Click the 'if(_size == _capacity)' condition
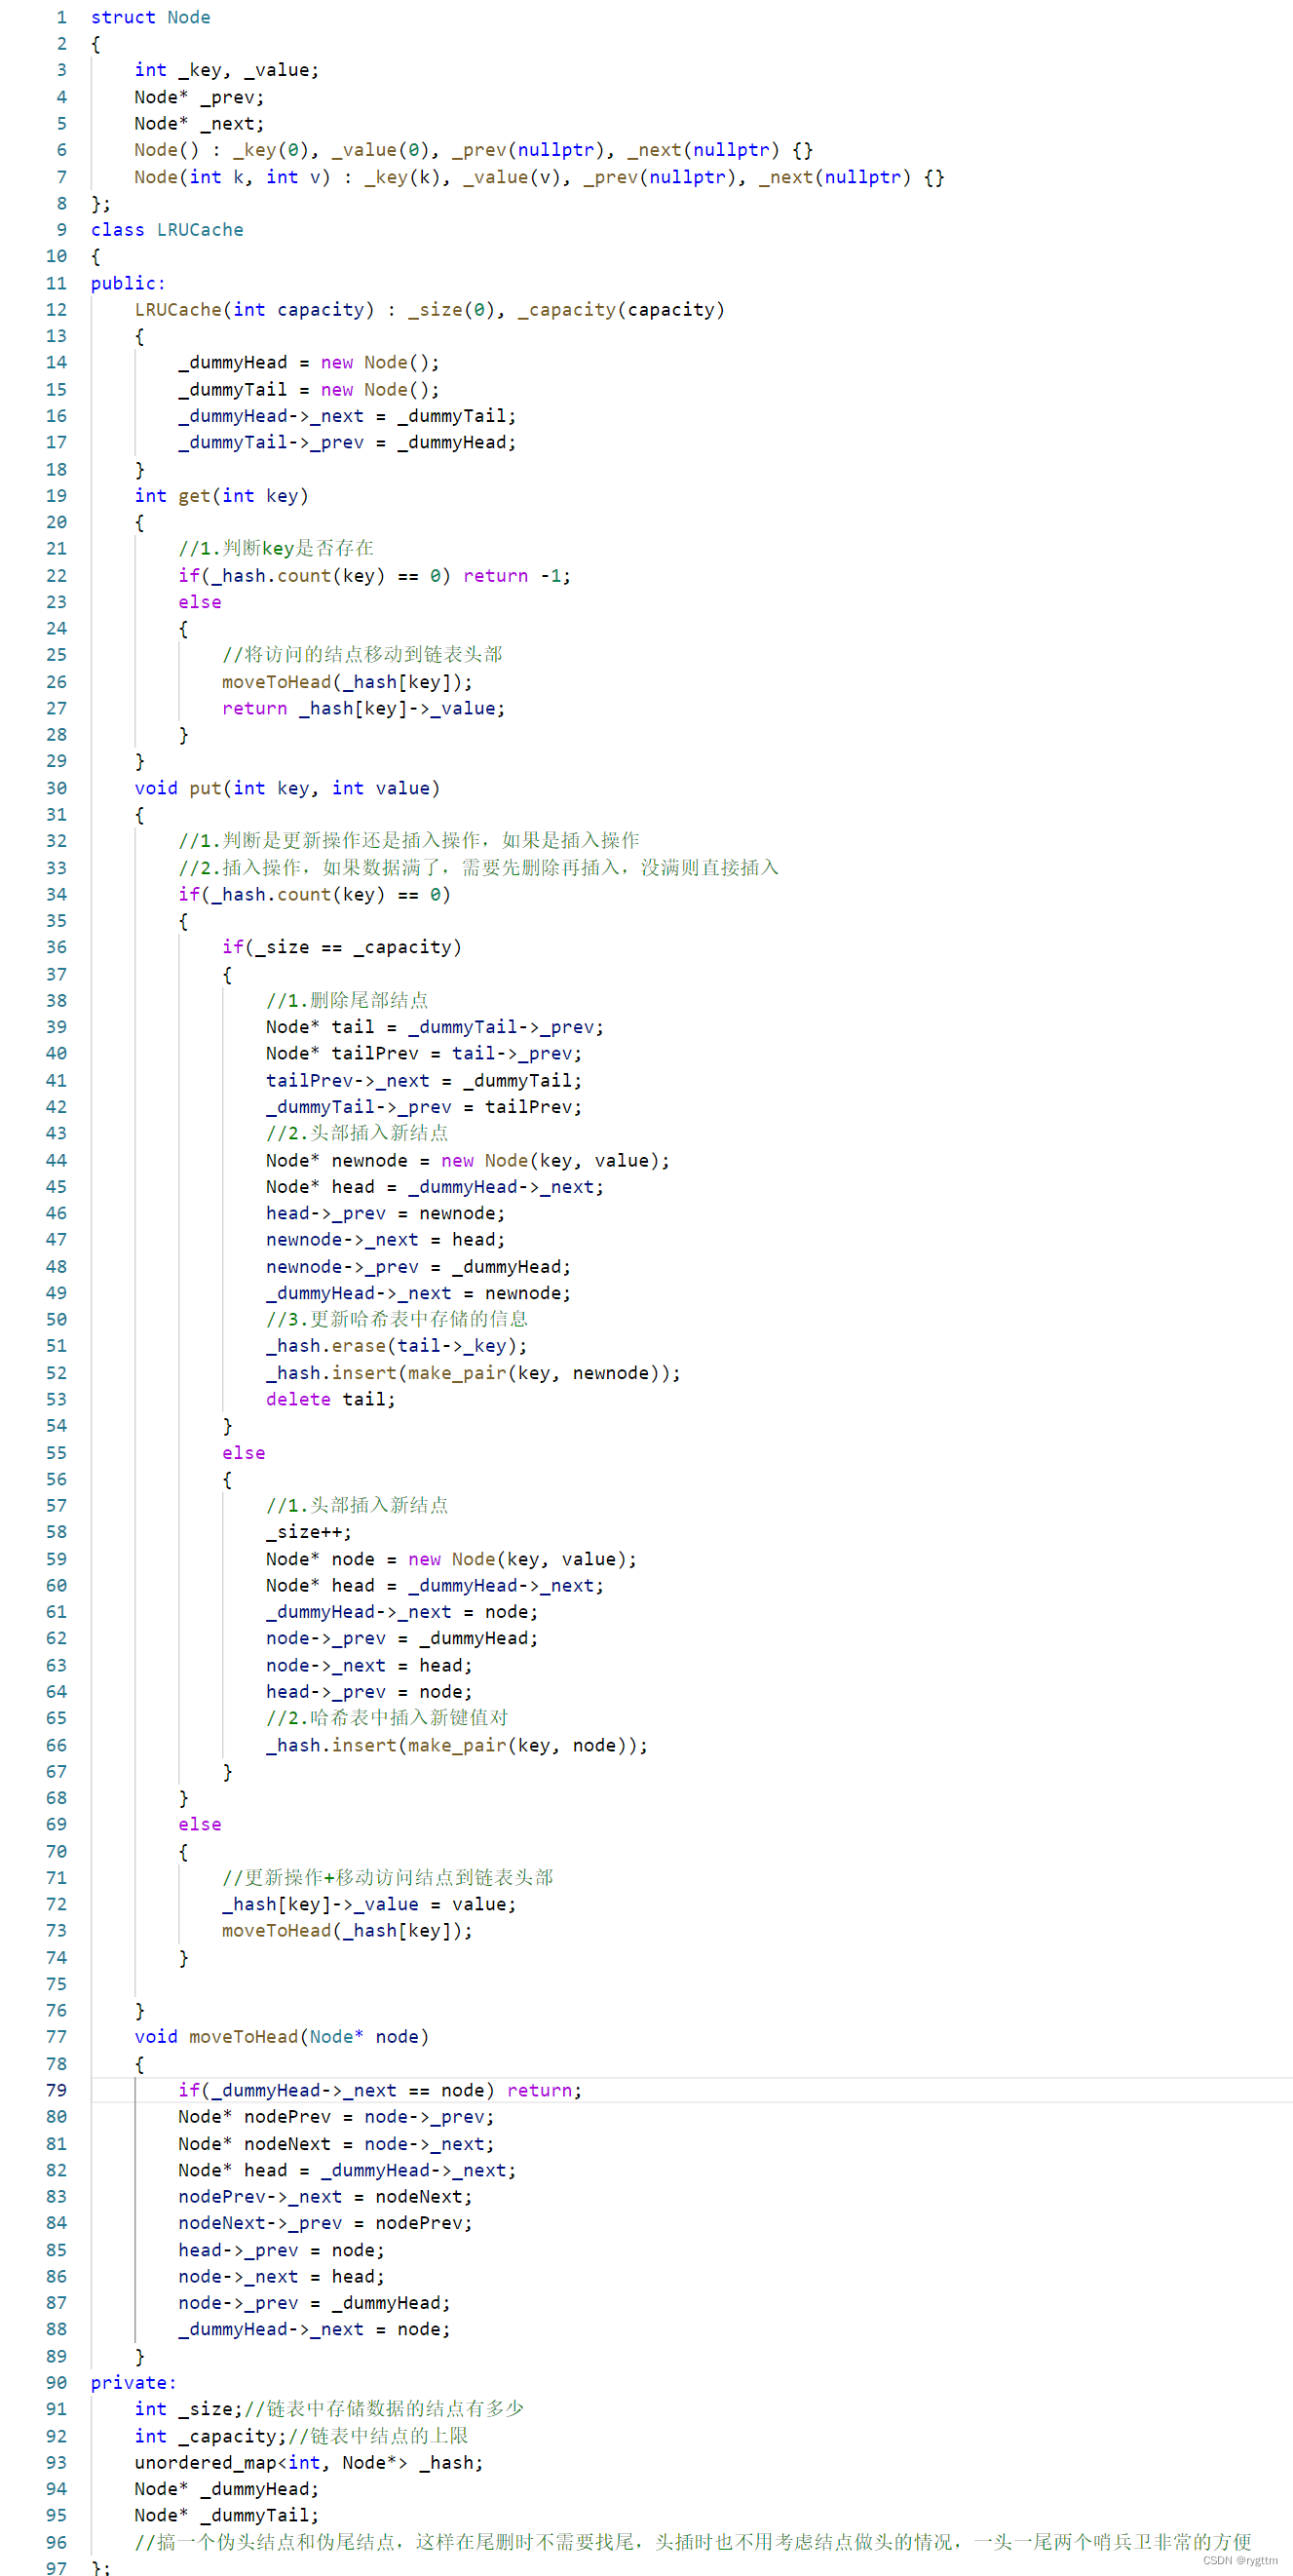 click(342, 947)
